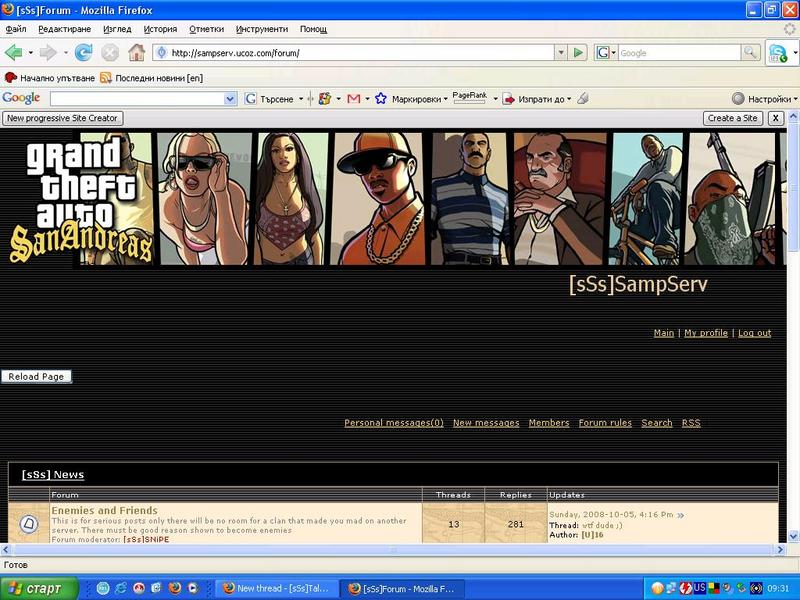
Task: Open the New messages link
Action: [486, 422]
